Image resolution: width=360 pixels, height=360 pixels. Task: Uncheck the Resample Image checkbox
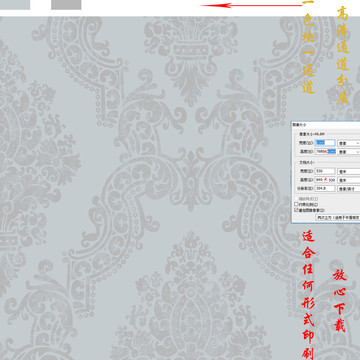[x=296, y=210]
